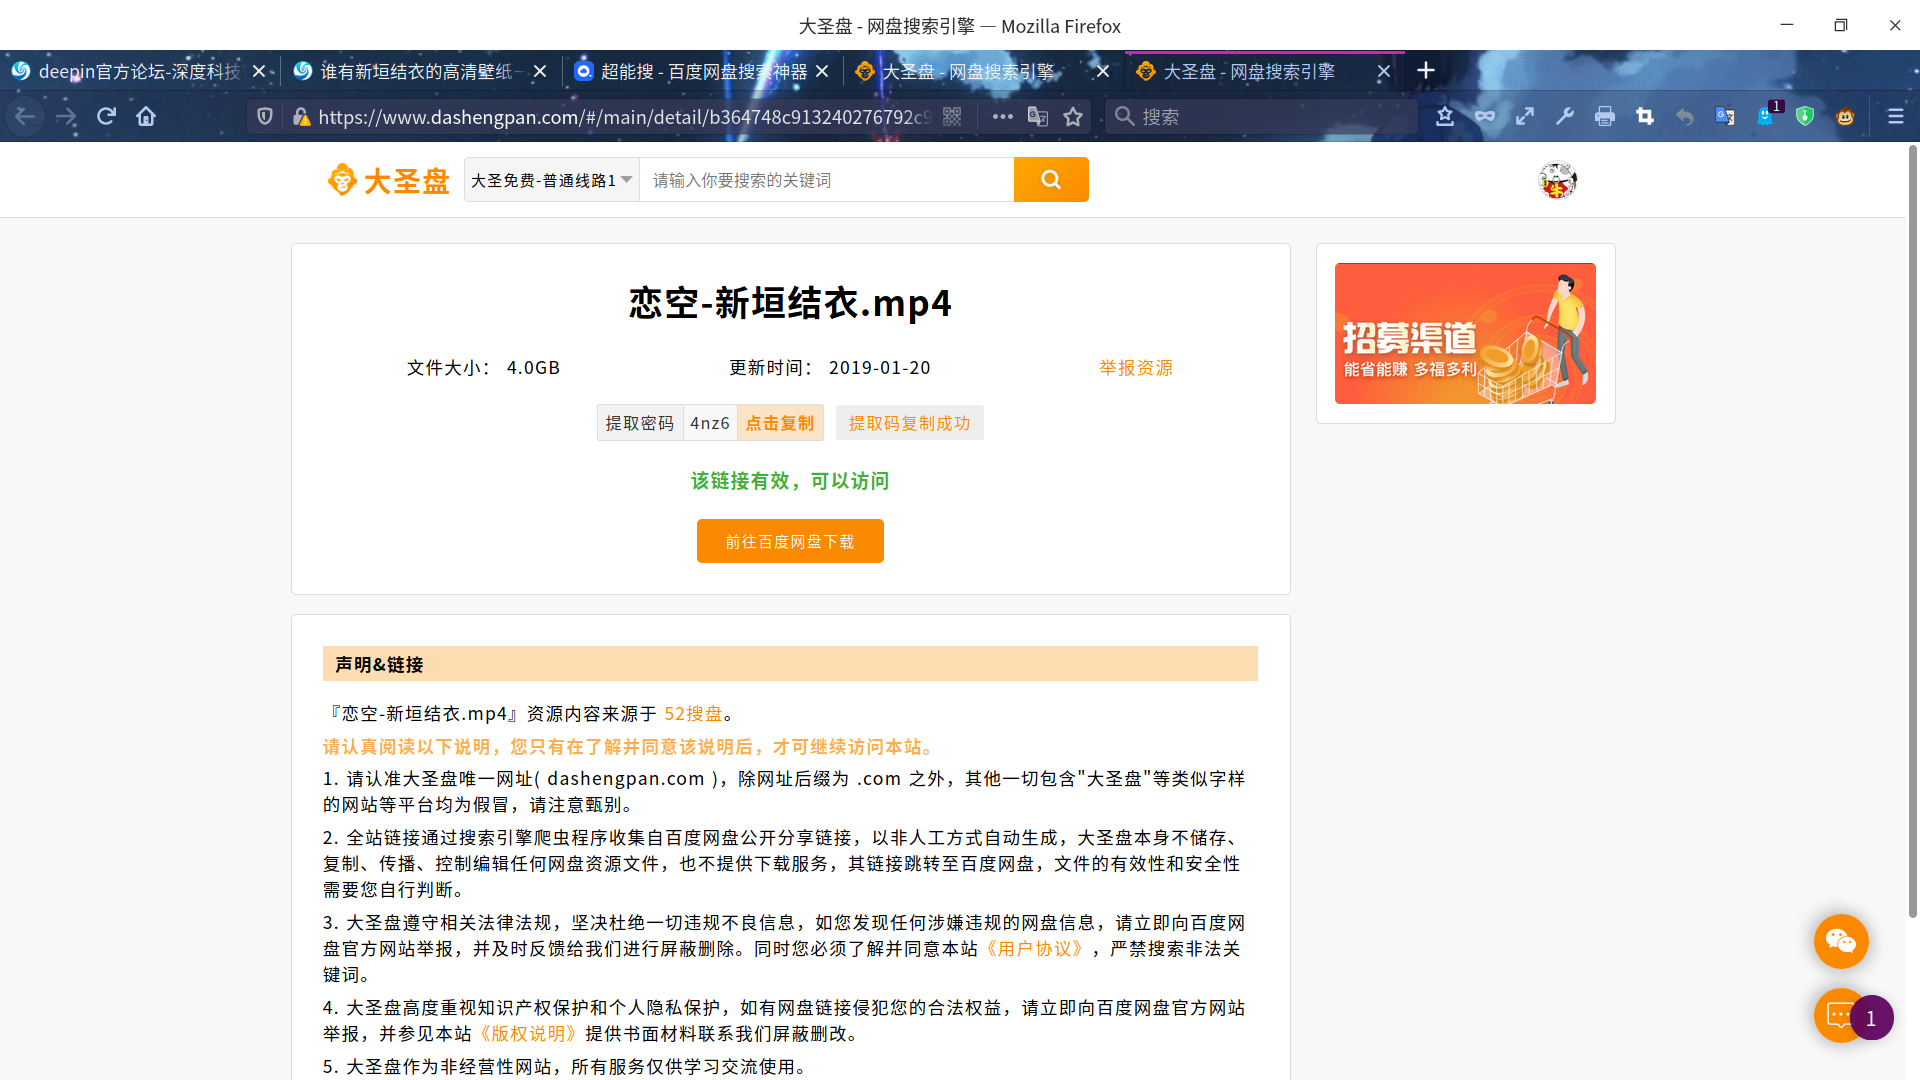
Task: Open the WeChat floating icon
Action: pyautogui.click(x=1841, y=941)
